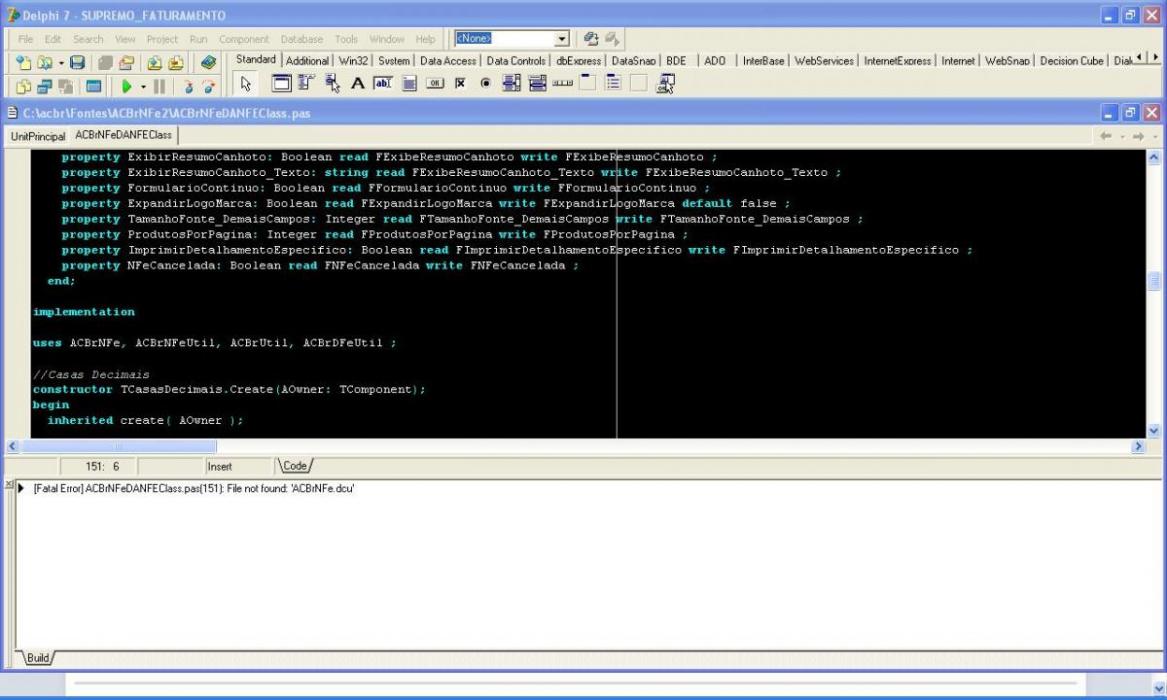Switch to the UnitPrincipal tab
This screenshot has height=700, width=1167.
(x=38, y=136)
